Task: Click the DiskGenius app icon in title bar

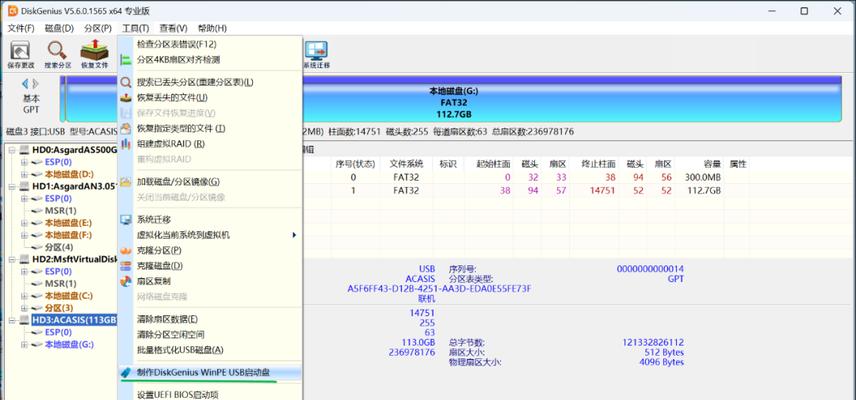Action: [13, 11]
